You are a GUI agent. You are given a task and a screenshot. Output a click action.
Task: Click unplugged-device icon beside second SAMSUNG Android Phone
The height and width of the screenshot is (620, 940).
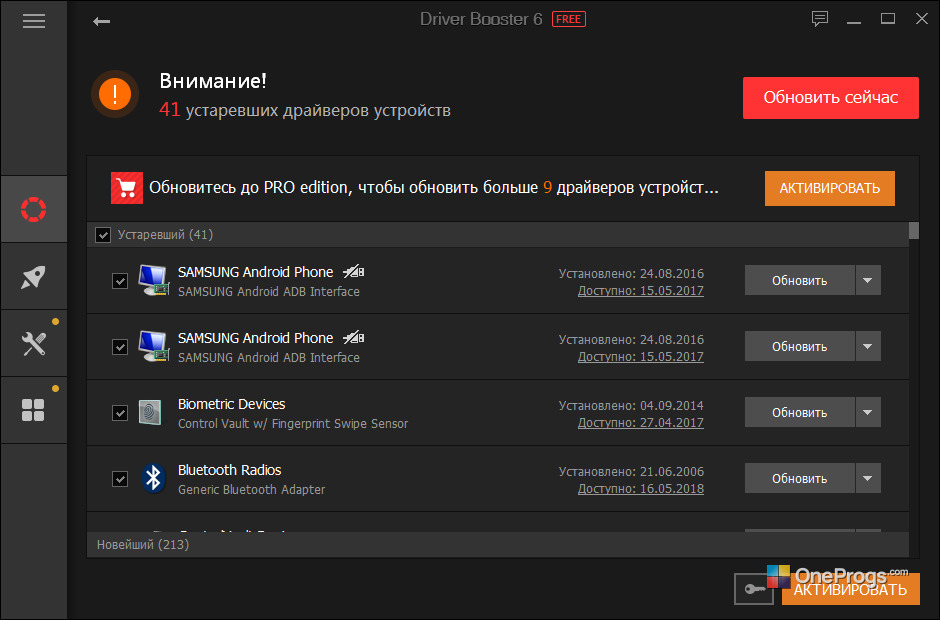(354, 338)
